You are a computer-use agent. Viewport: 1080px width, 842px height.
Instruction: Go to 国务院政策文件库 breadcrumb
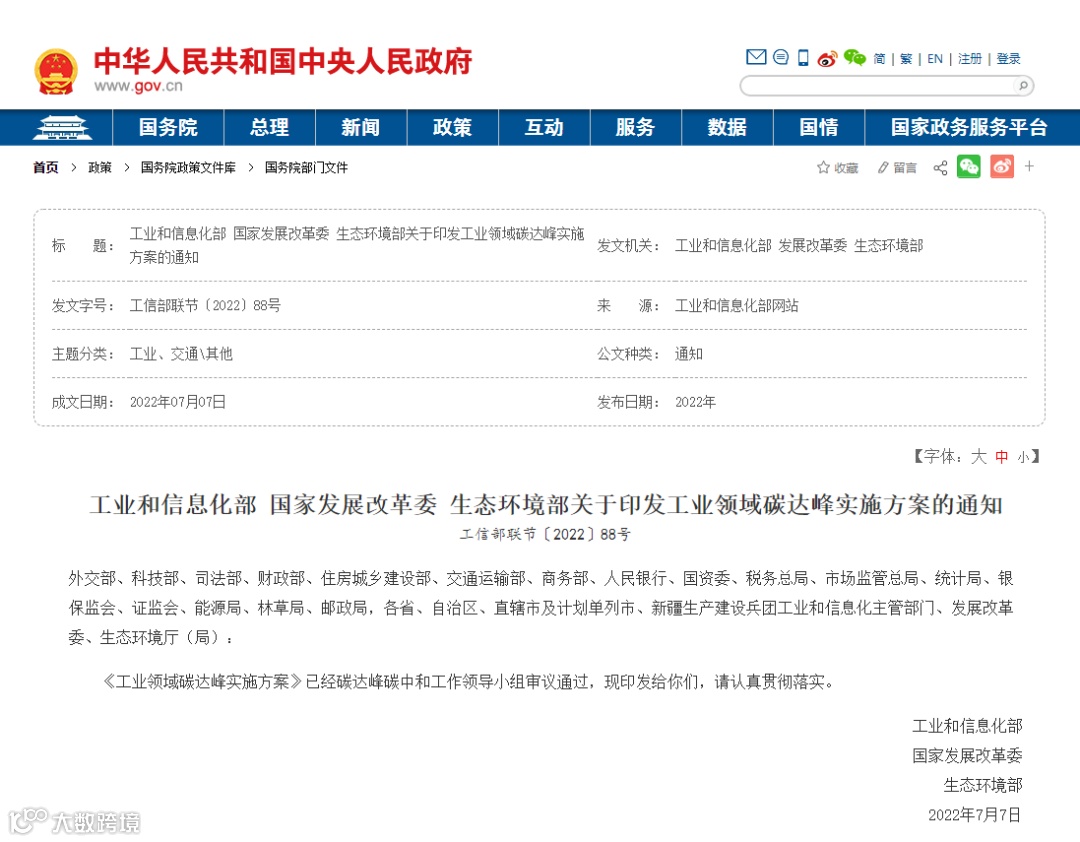(188, 167)
